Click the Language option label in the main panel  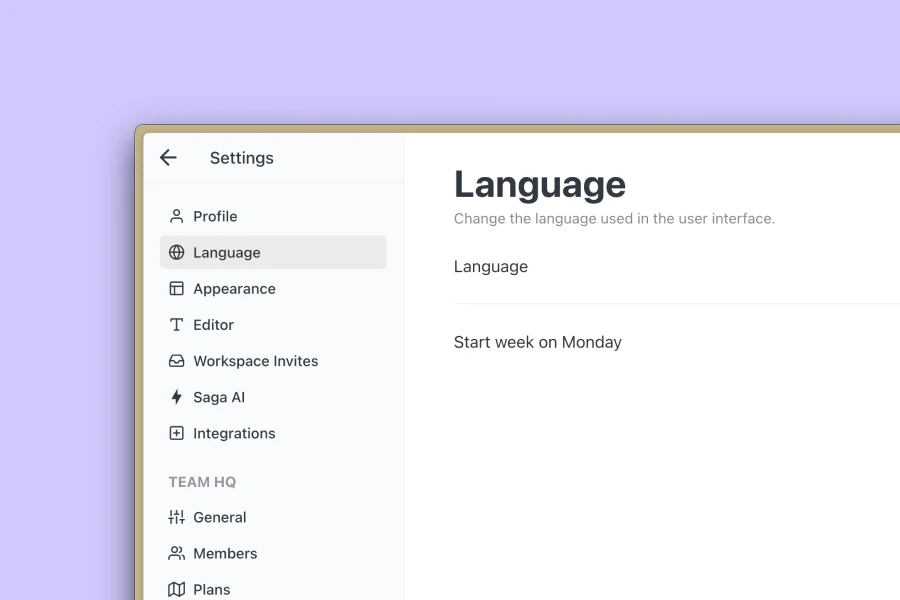click(x=491, y=267)
